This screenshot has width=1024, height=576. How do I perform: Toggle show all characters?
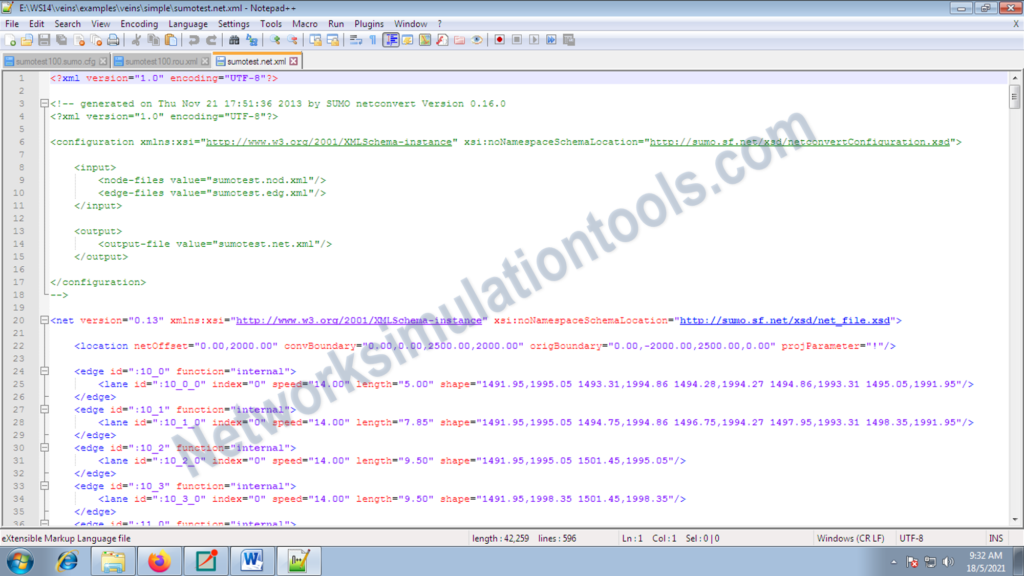373,40
